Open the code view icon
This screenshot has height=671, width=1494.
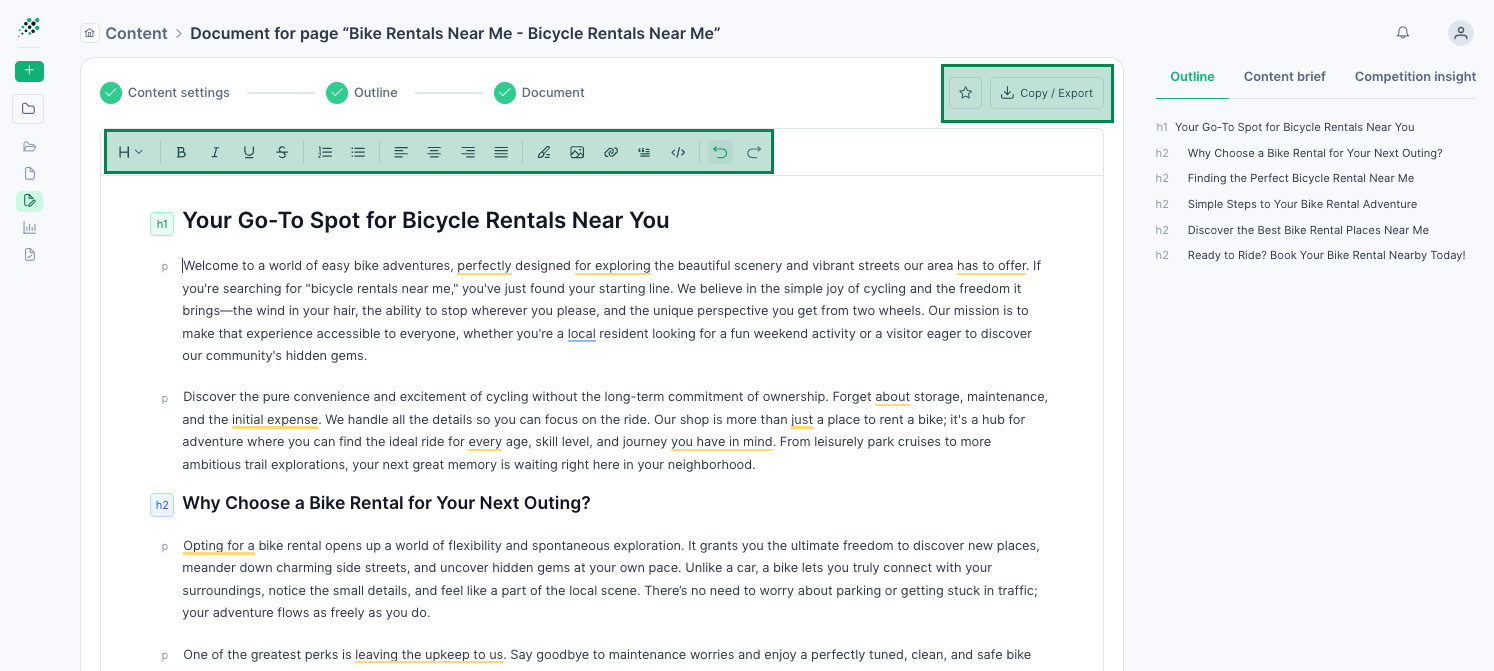point(678,152)
